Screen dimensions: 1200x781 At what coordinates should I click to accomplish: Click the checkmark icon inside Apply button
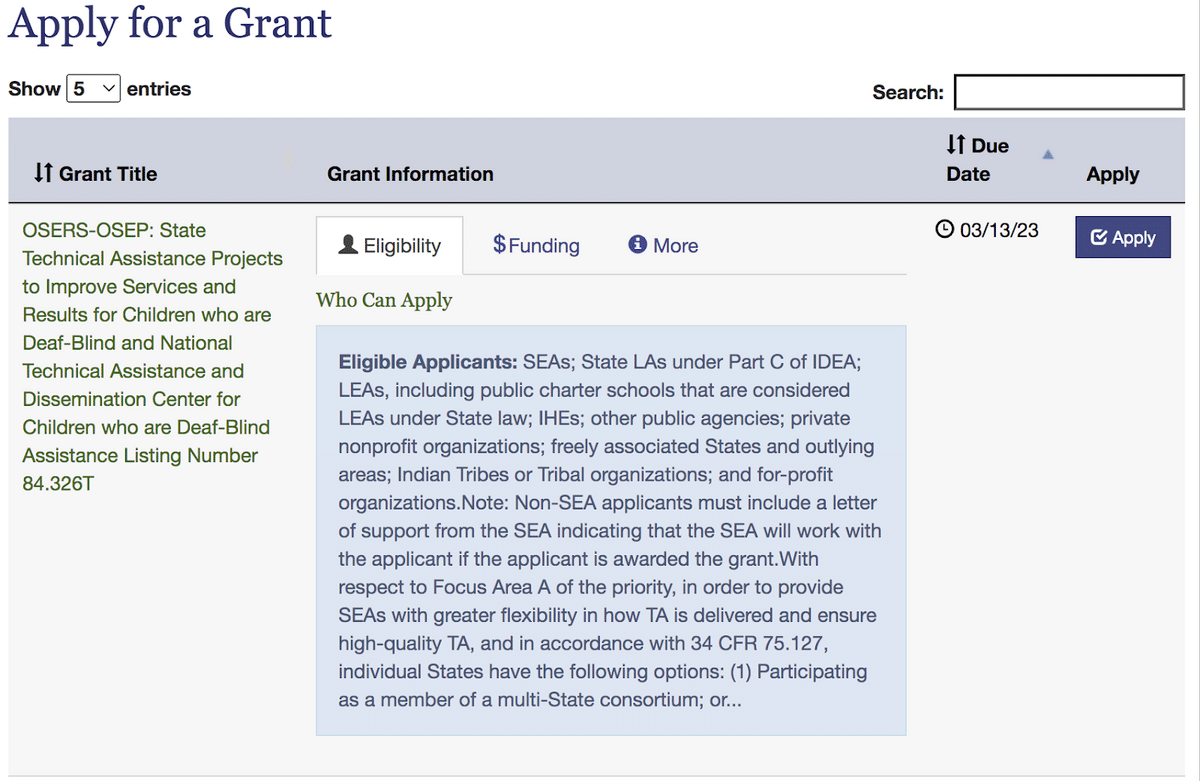pyautogui.click(x=1099, y=238)
